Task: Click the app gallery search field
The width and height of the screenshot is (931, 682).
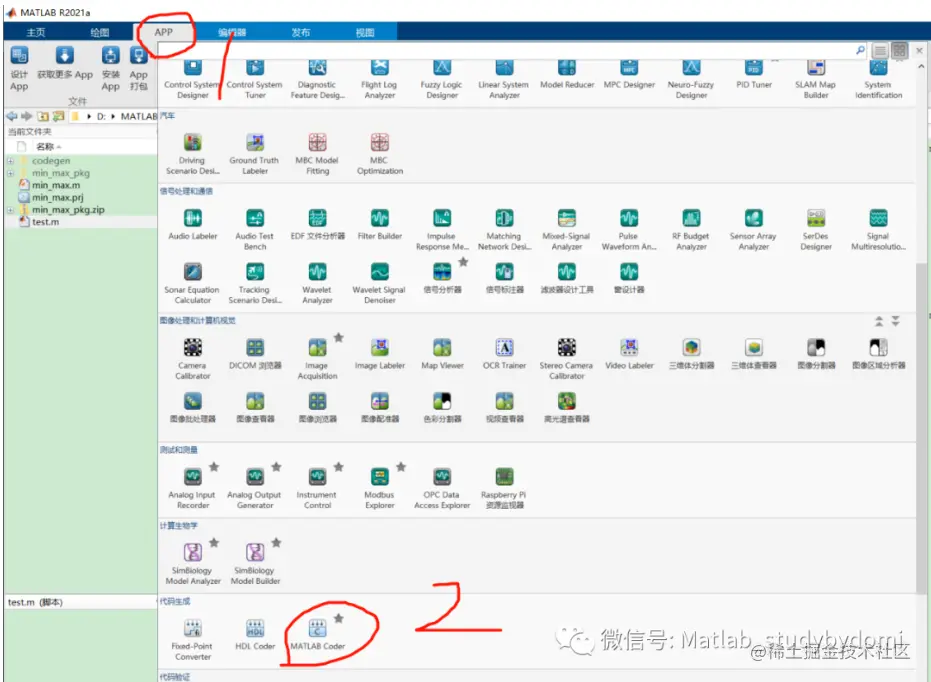Action: [508, 50]
